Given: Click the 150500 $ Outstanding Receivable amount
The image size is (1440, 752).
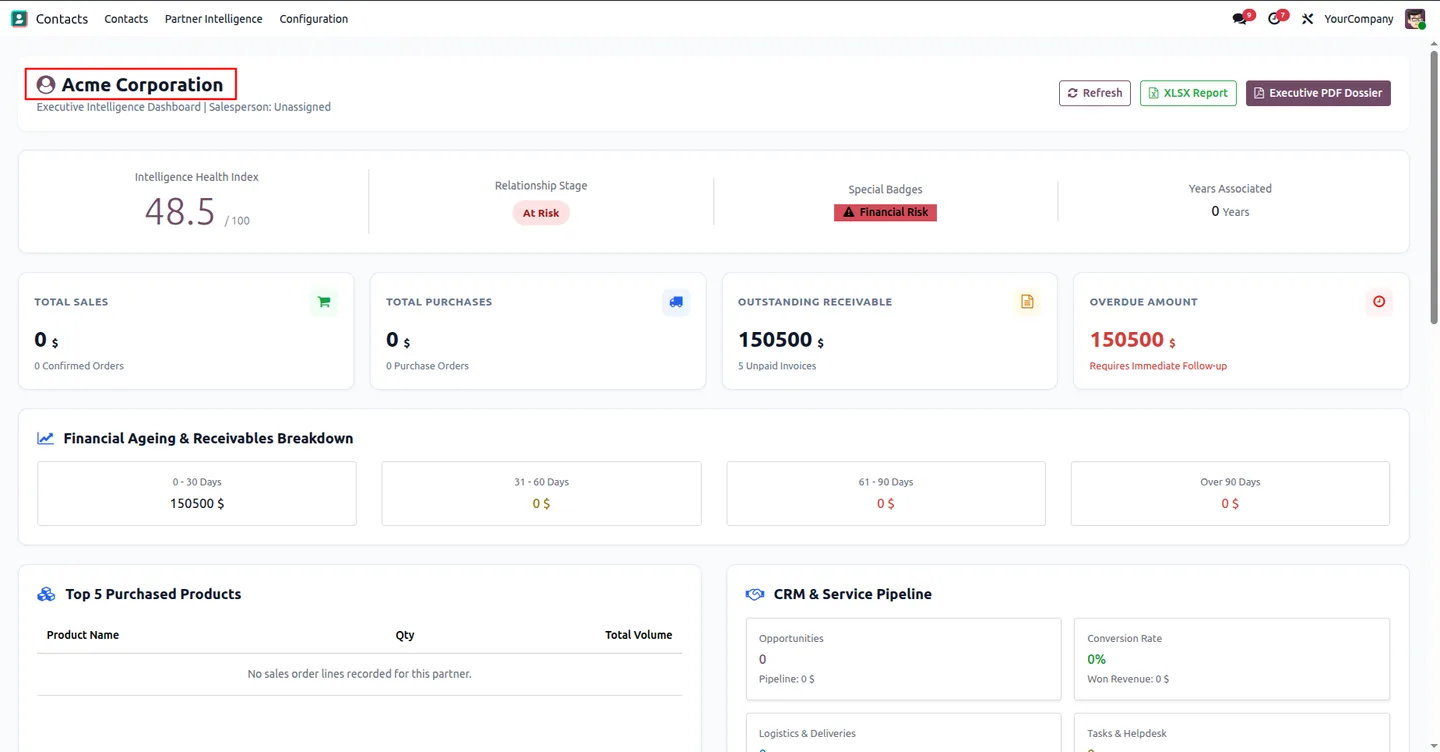Looking at the screenshot, I should coord(781,340).
